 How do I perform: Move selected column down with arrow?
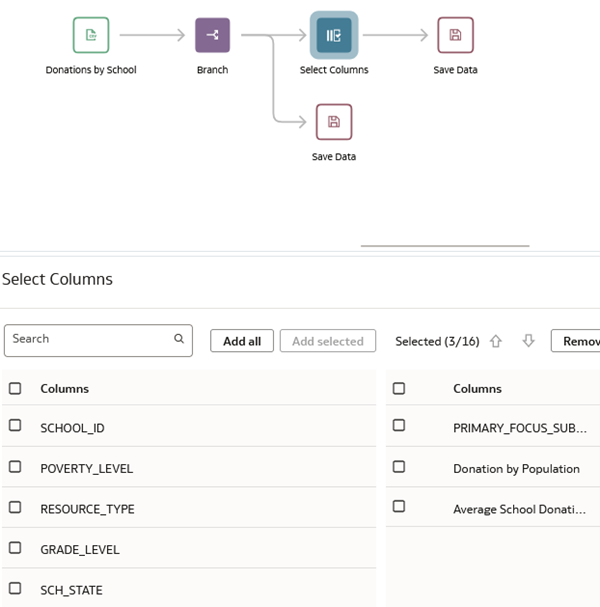coord(529,341)
